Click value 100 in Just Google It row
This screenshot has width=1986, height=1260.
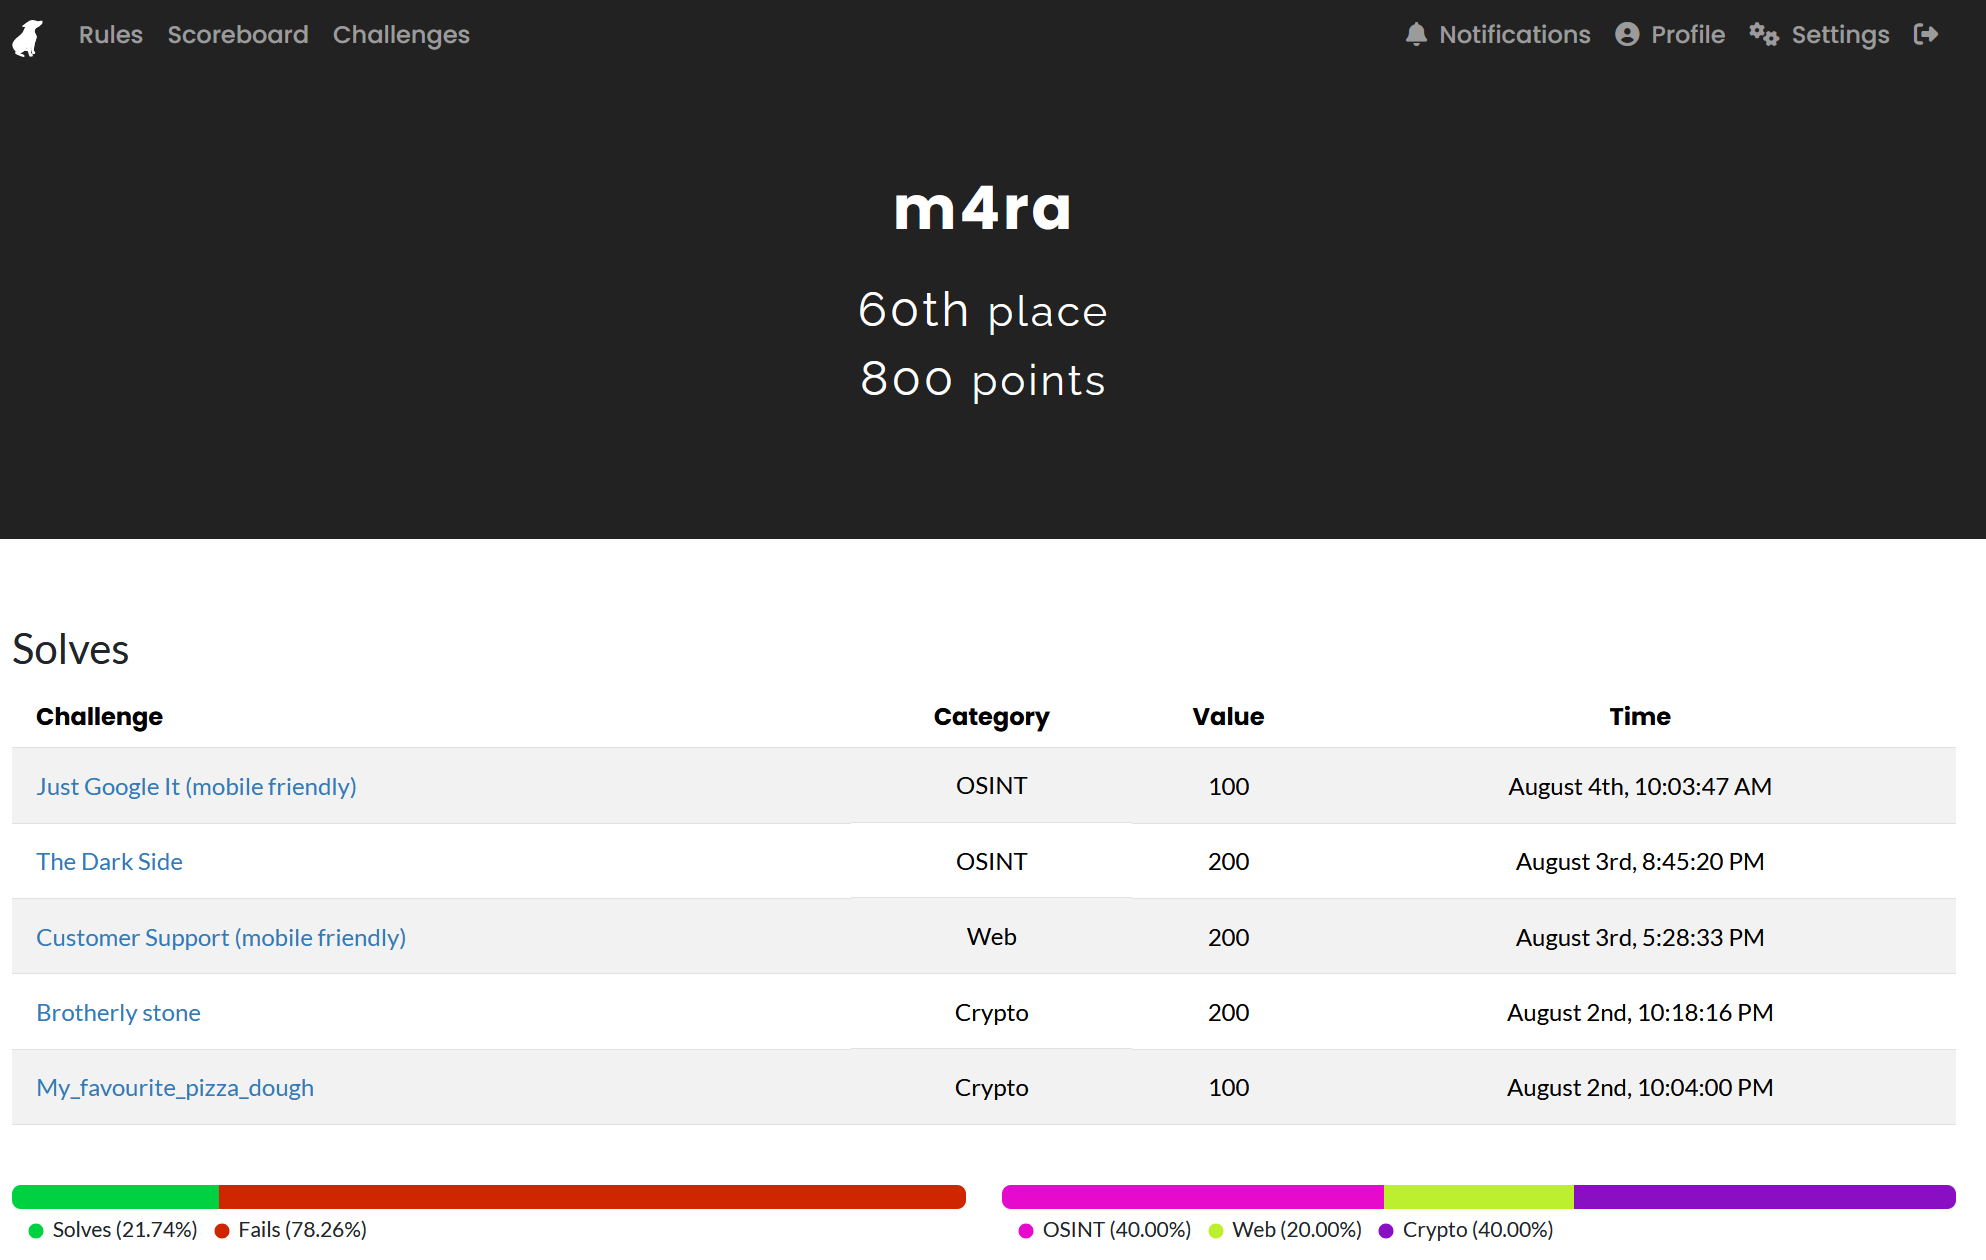coord(1228,787)
